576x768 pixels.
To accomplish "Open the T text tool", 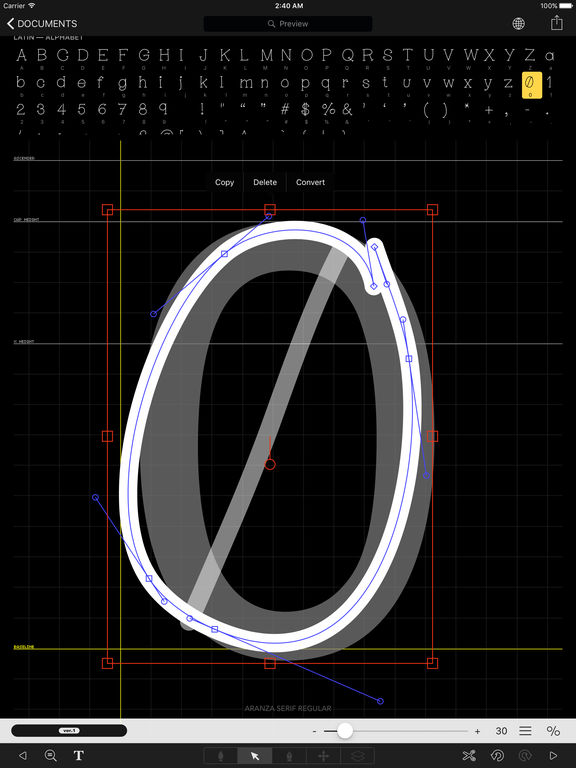I will pyautogui.click(x=79, y=756).
